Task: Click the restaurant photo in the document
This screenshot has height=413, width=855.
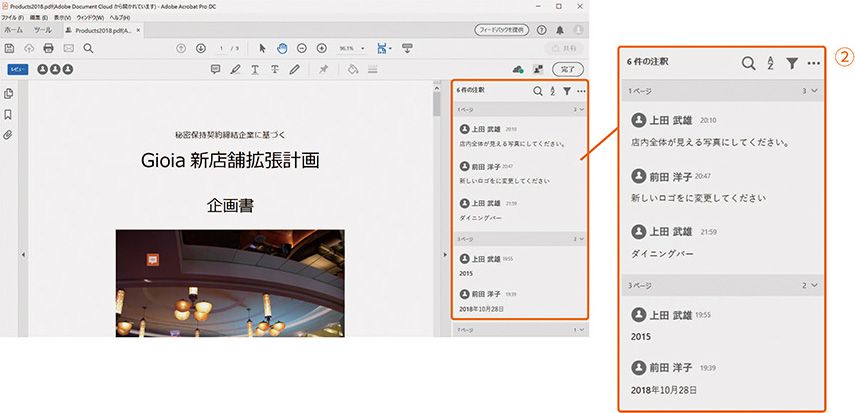Action: click(230, 283)
